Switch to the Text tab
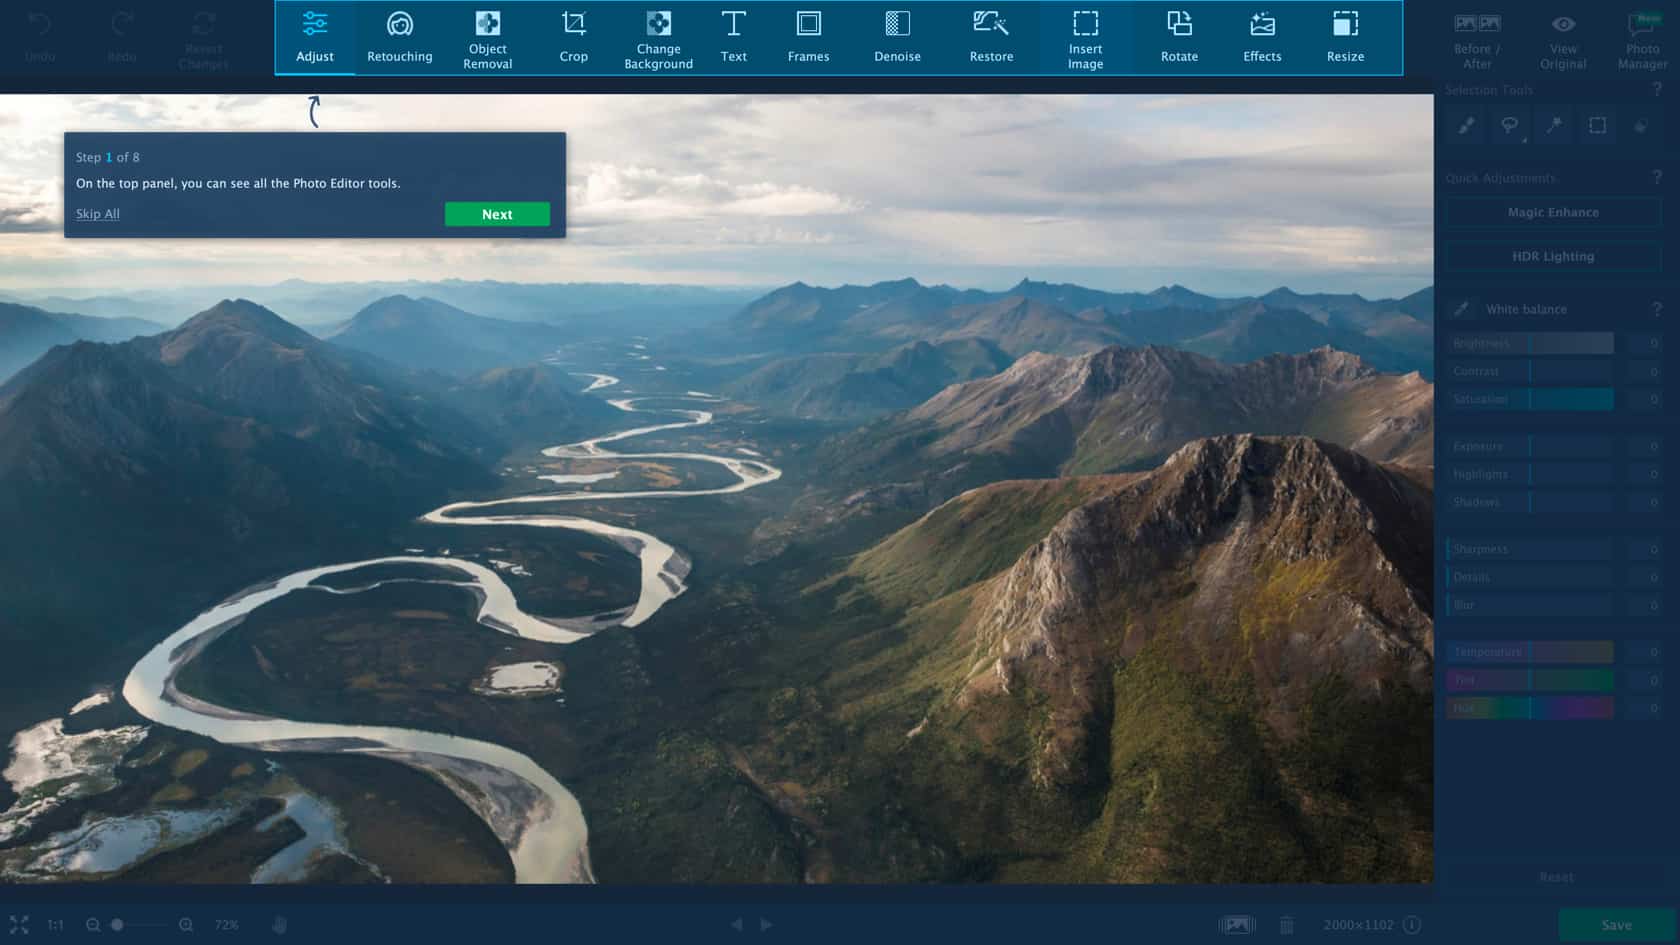This screenshot has height=945, width=1680. pyautogui.click(x=733, y=38)
